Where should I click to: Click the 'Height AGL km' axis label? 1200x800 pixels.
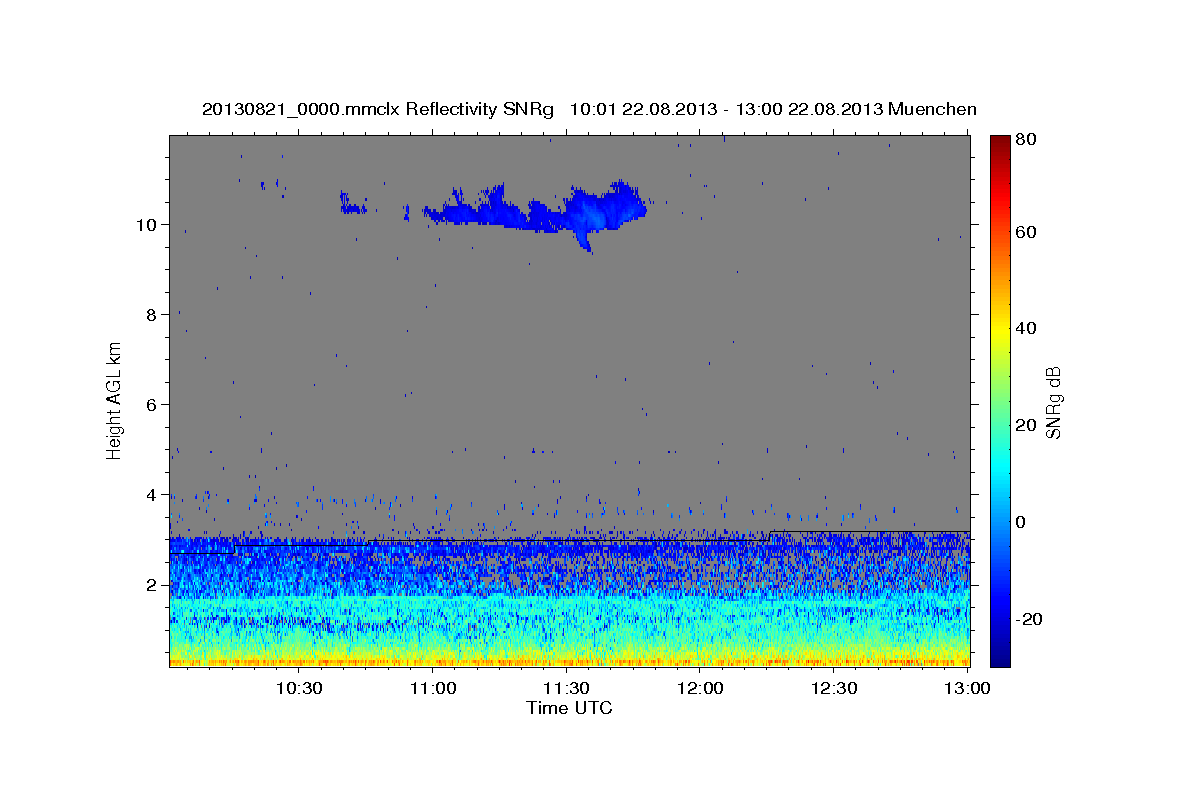click(115, 401)
